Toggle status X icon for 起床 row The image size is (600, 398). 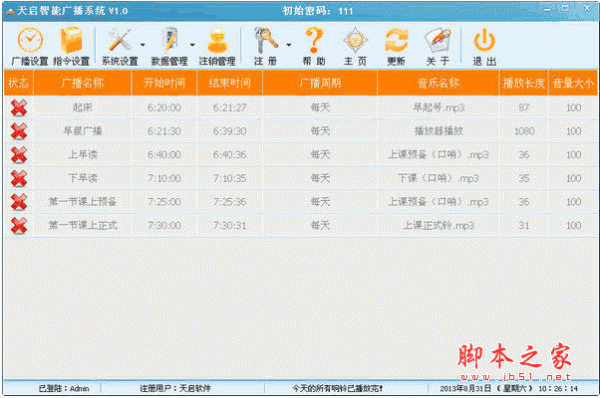19,108
